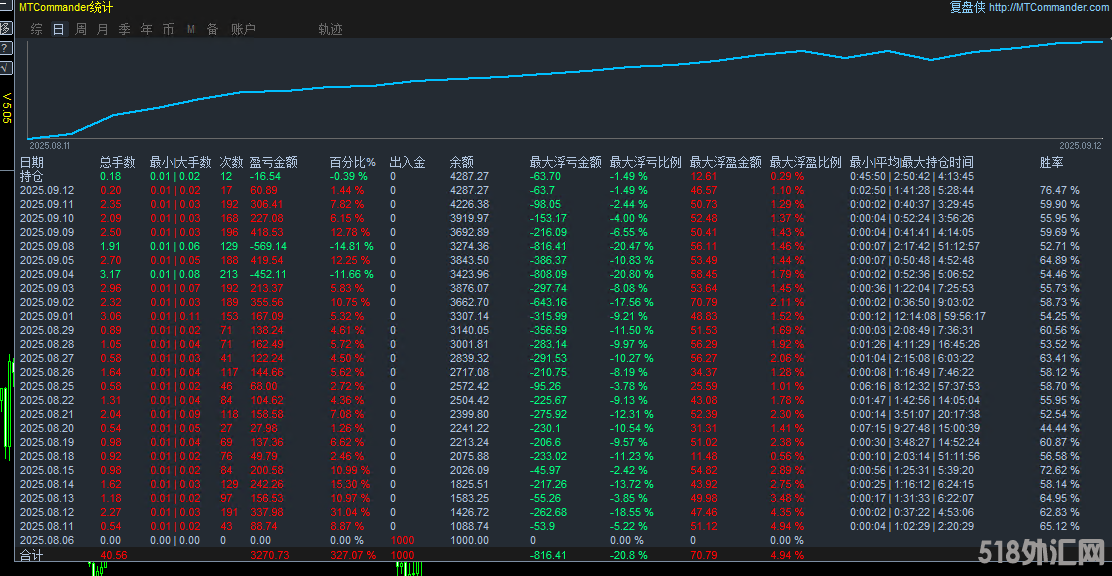Open the 综 summary tab

(35, 29)
